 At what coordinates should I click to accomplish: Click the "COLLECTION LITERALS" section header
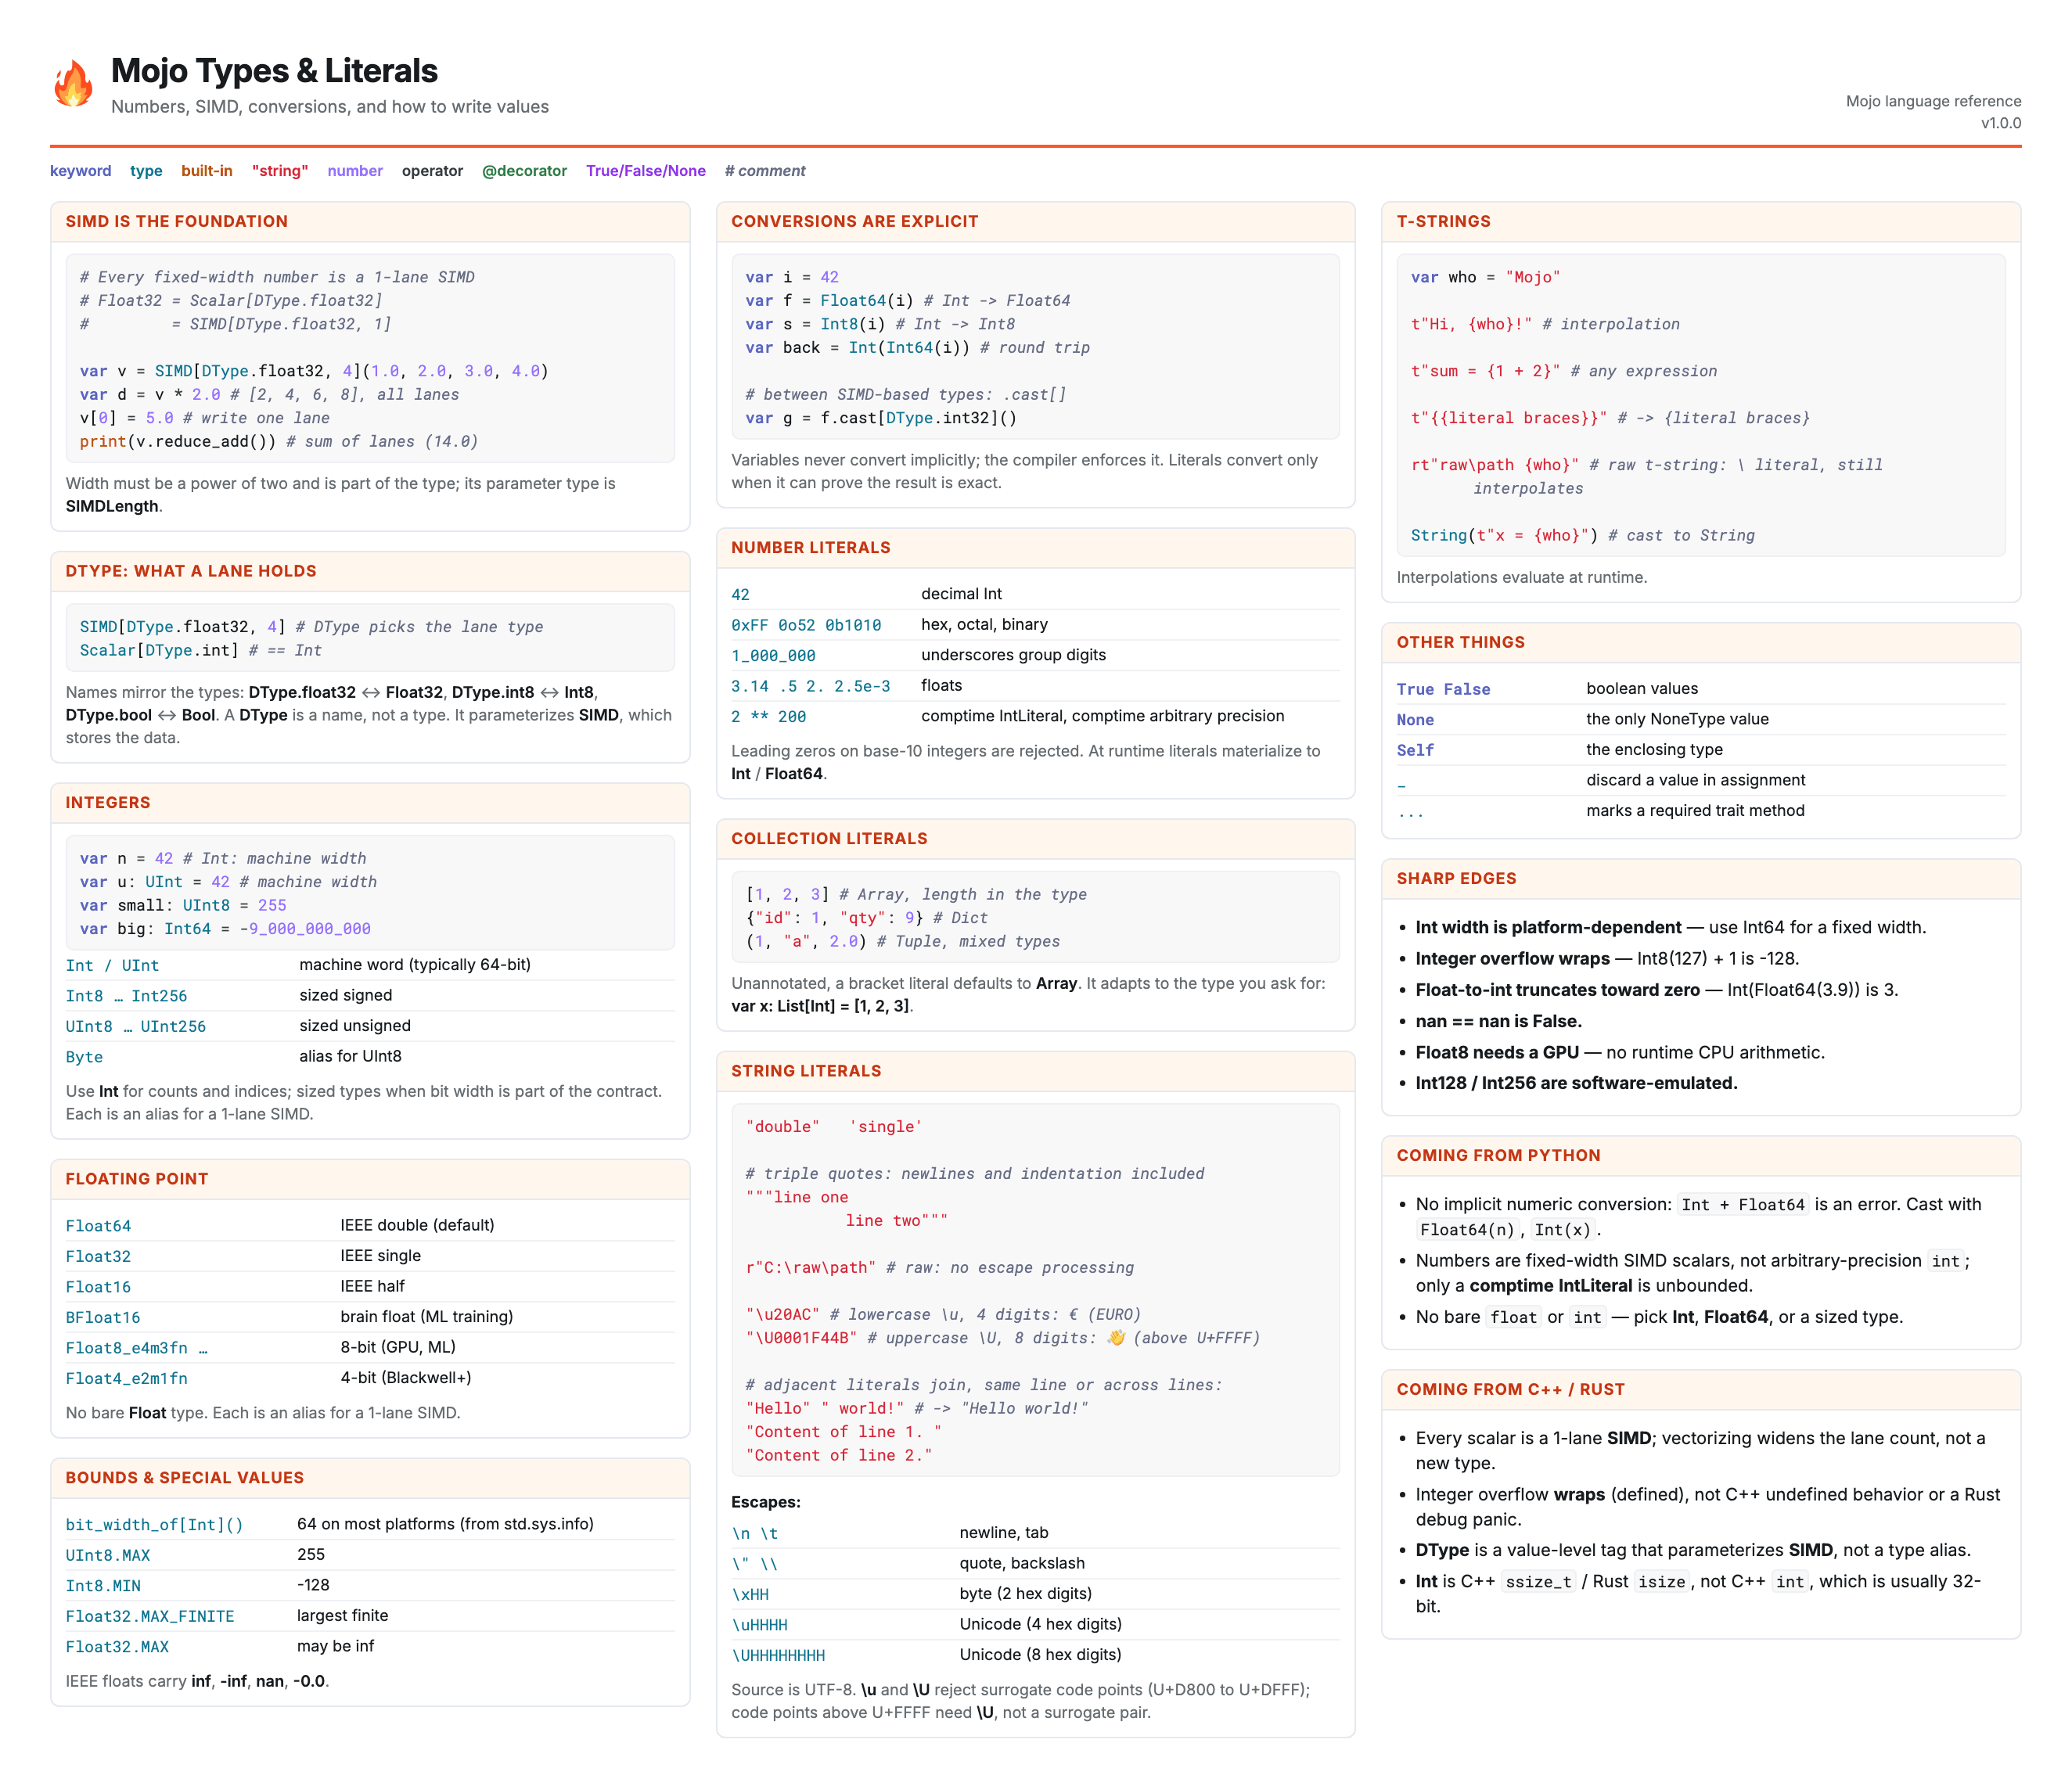[x=830, y=839]
